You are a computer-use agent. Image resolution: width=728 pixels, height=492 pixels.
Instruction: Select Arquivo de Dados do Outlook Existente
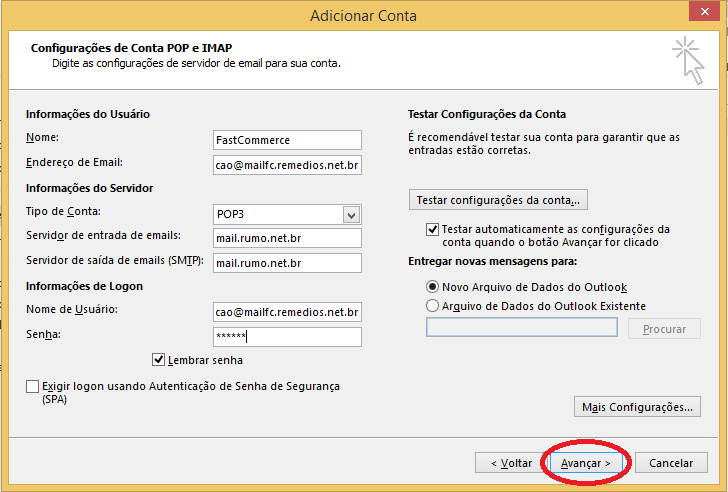432,306
